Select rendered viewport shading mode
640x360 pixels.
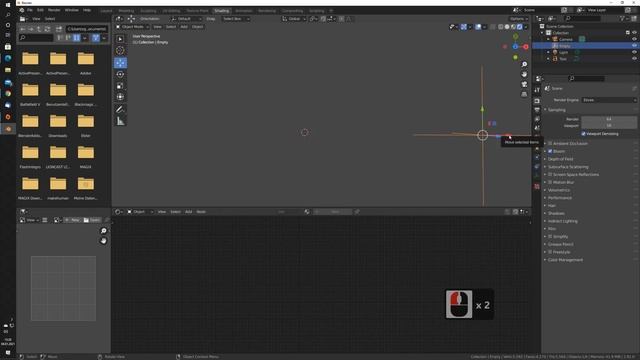coord(520,27)
